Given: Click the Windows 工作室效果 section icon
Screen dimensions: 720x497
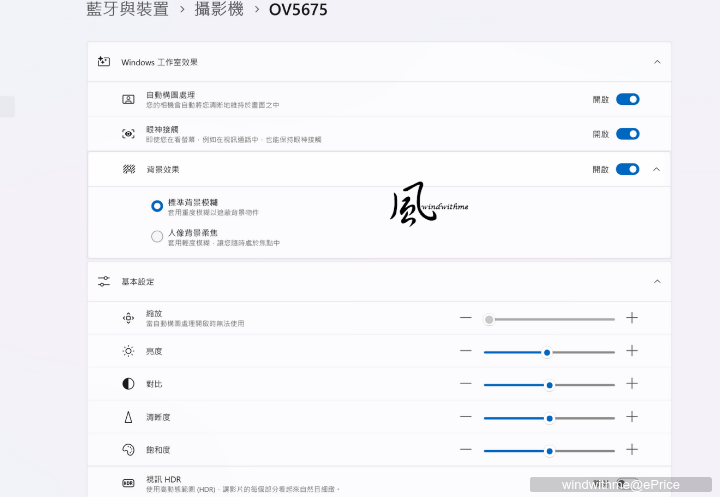Looking at the screenshot, I should (x=103, y=62).
